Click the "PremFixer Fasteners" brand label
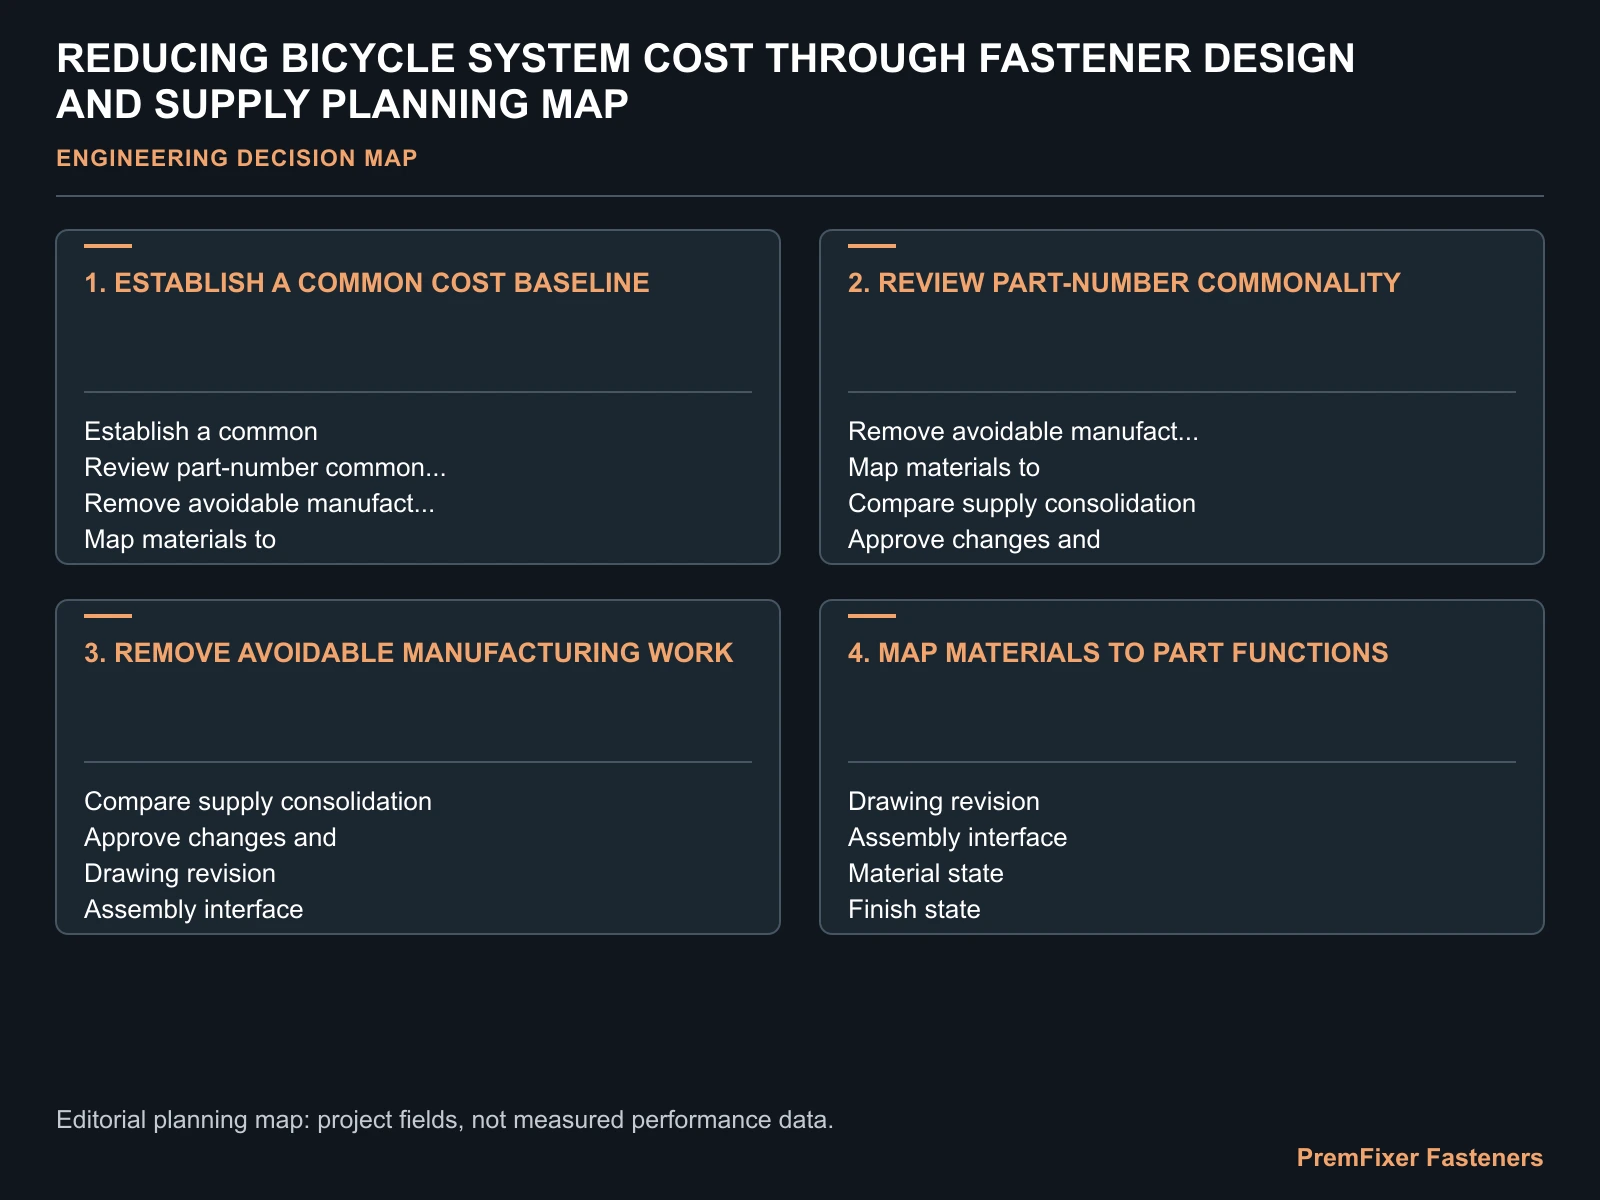Screen dimensions: 1600x1200 tap(1420, 1158)
